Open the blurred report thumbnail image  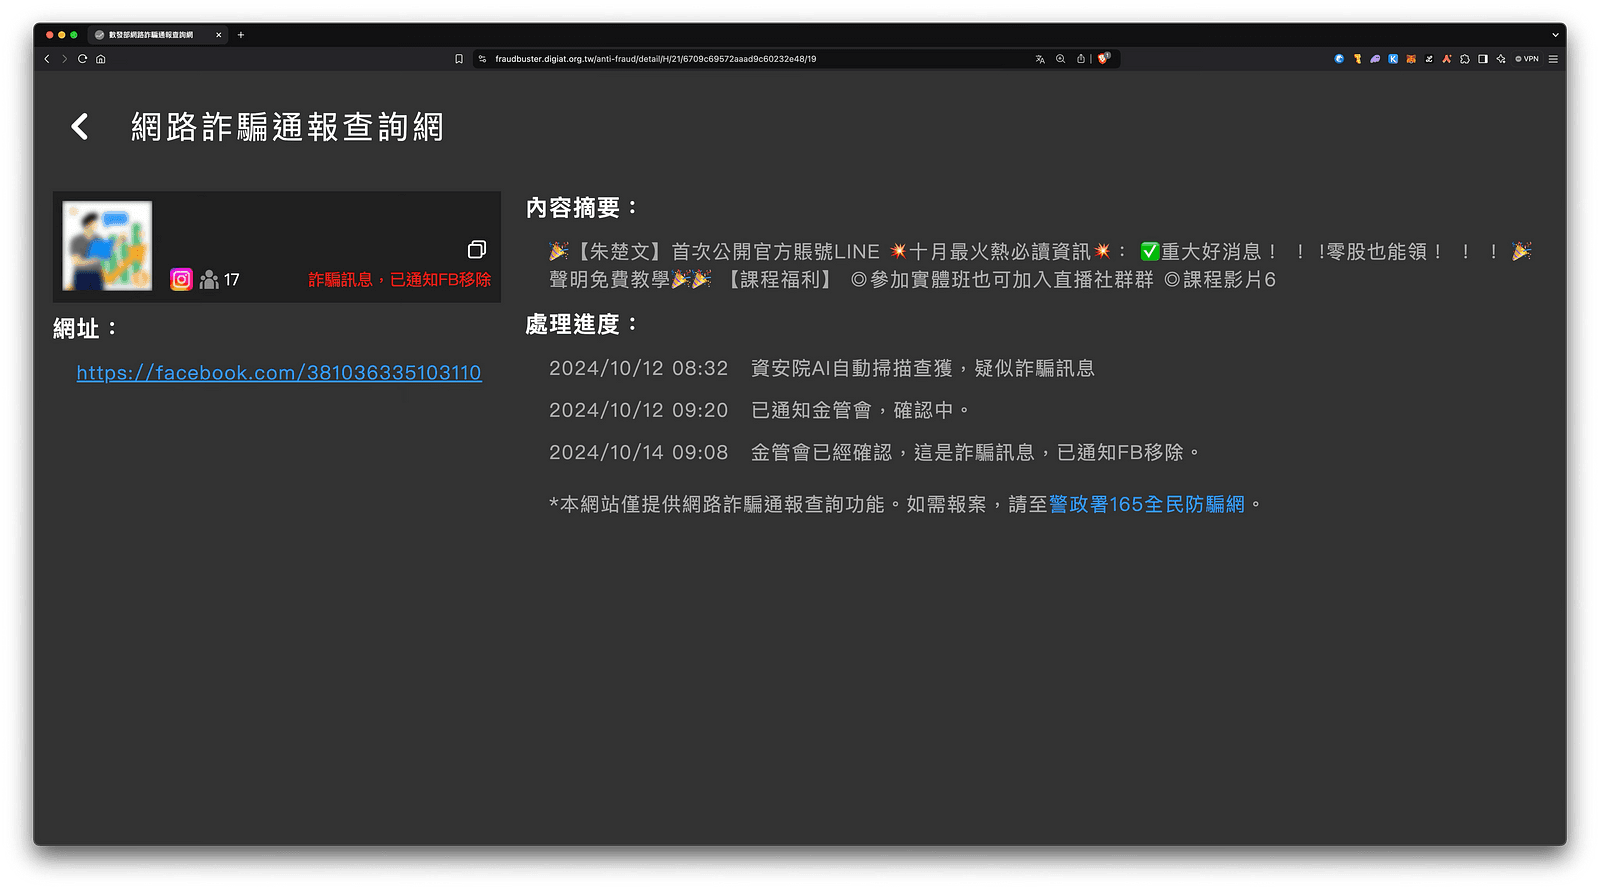click(107, 246)
